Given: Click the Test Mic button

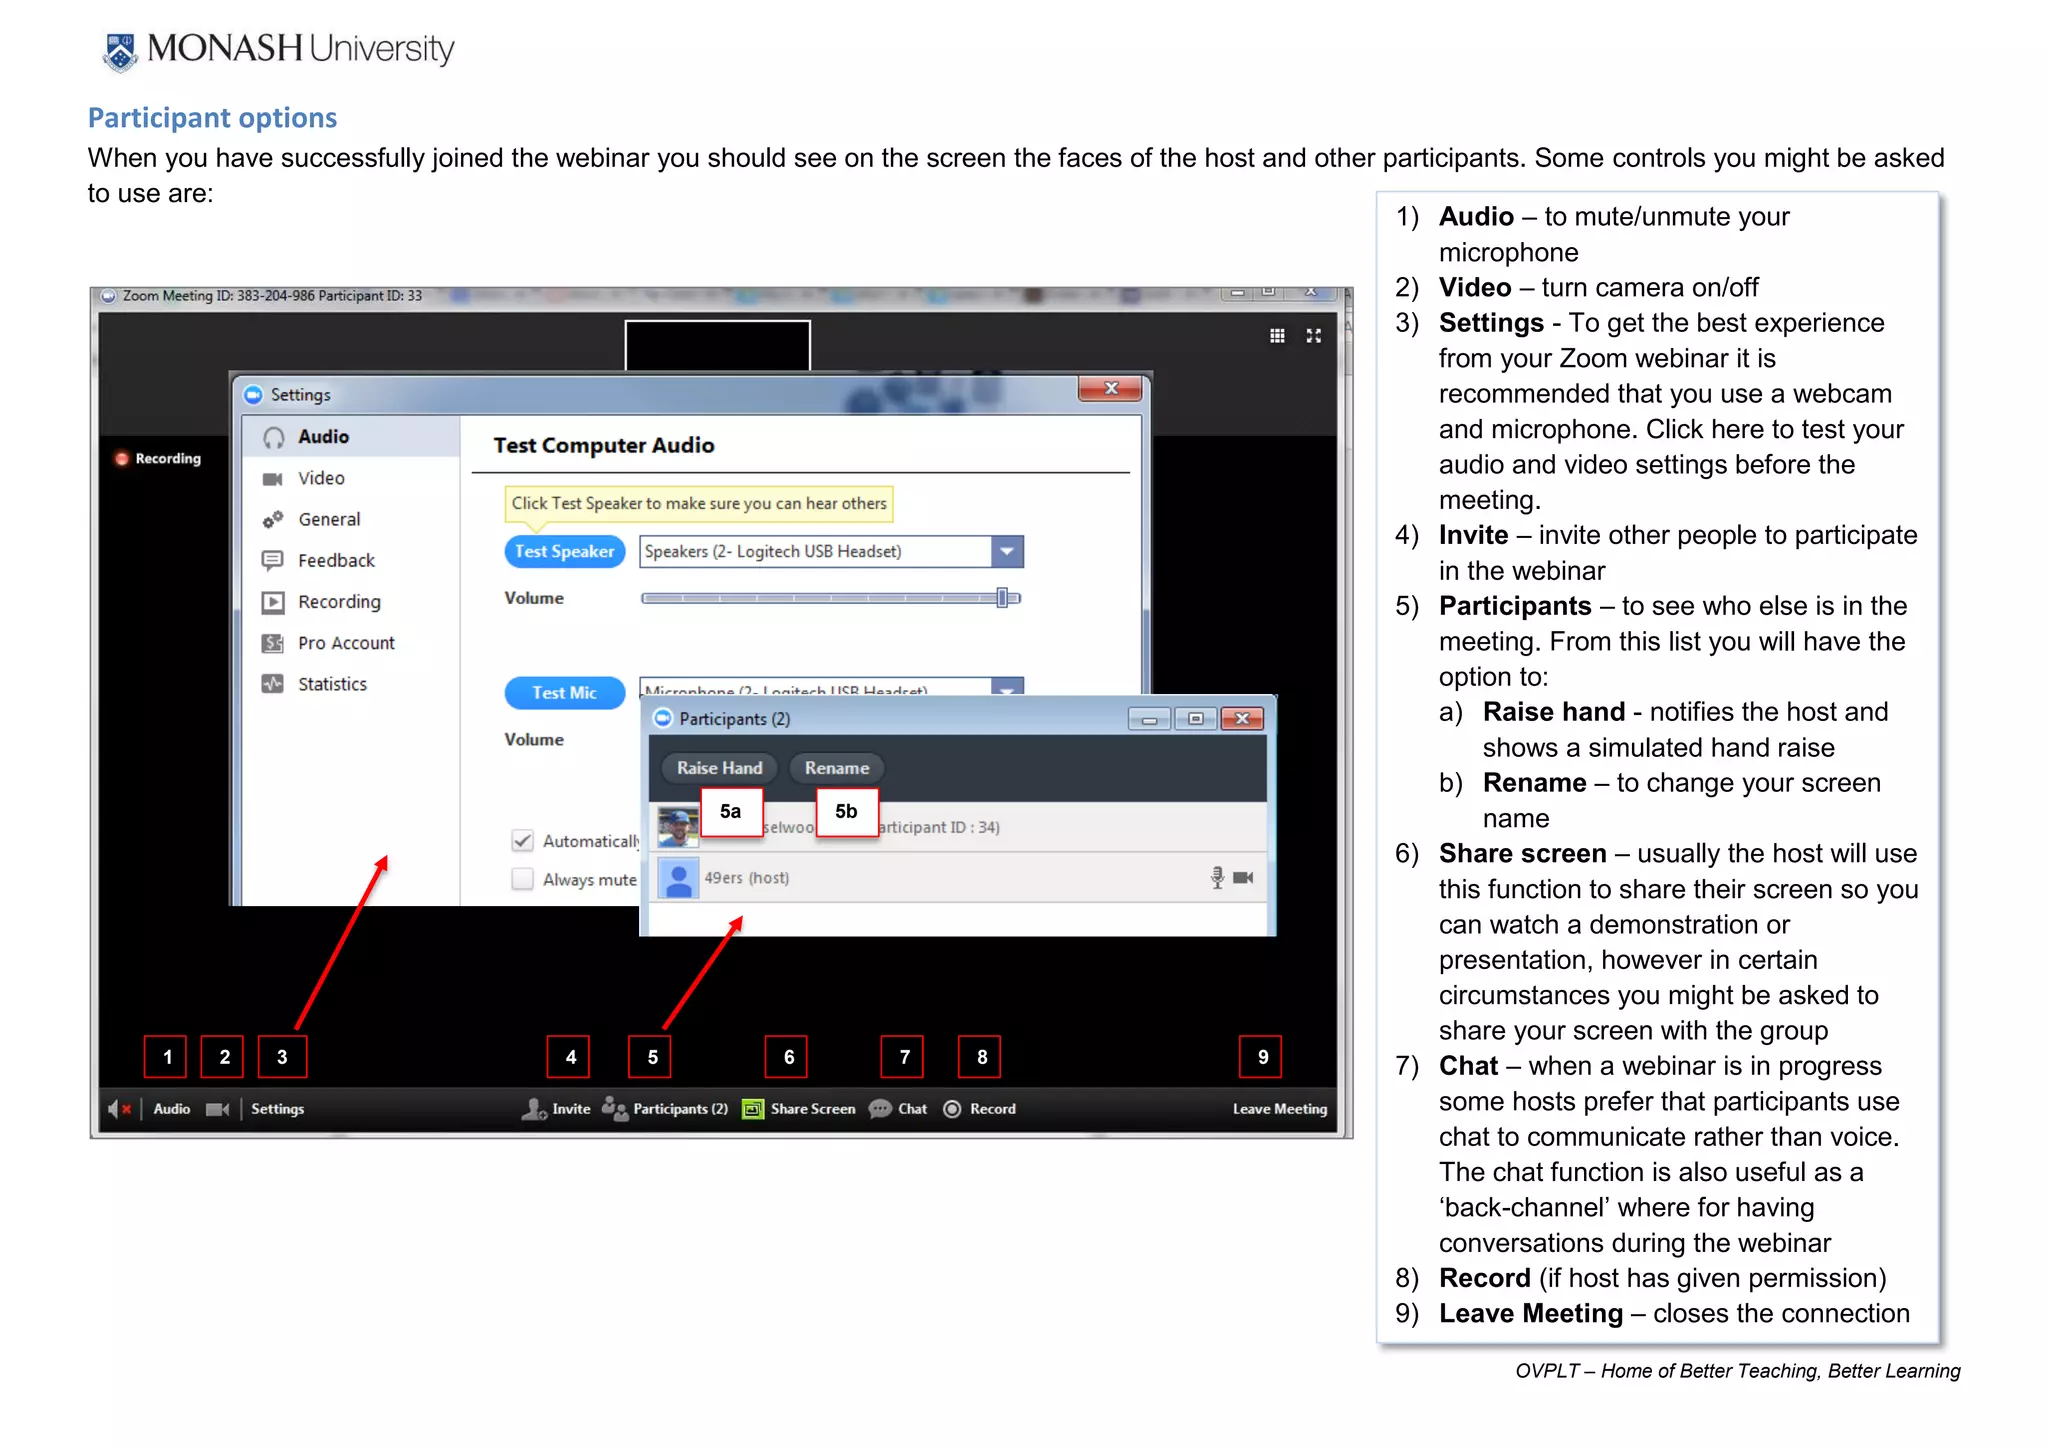Looking at the screenshot, I should tap(564, 692).
